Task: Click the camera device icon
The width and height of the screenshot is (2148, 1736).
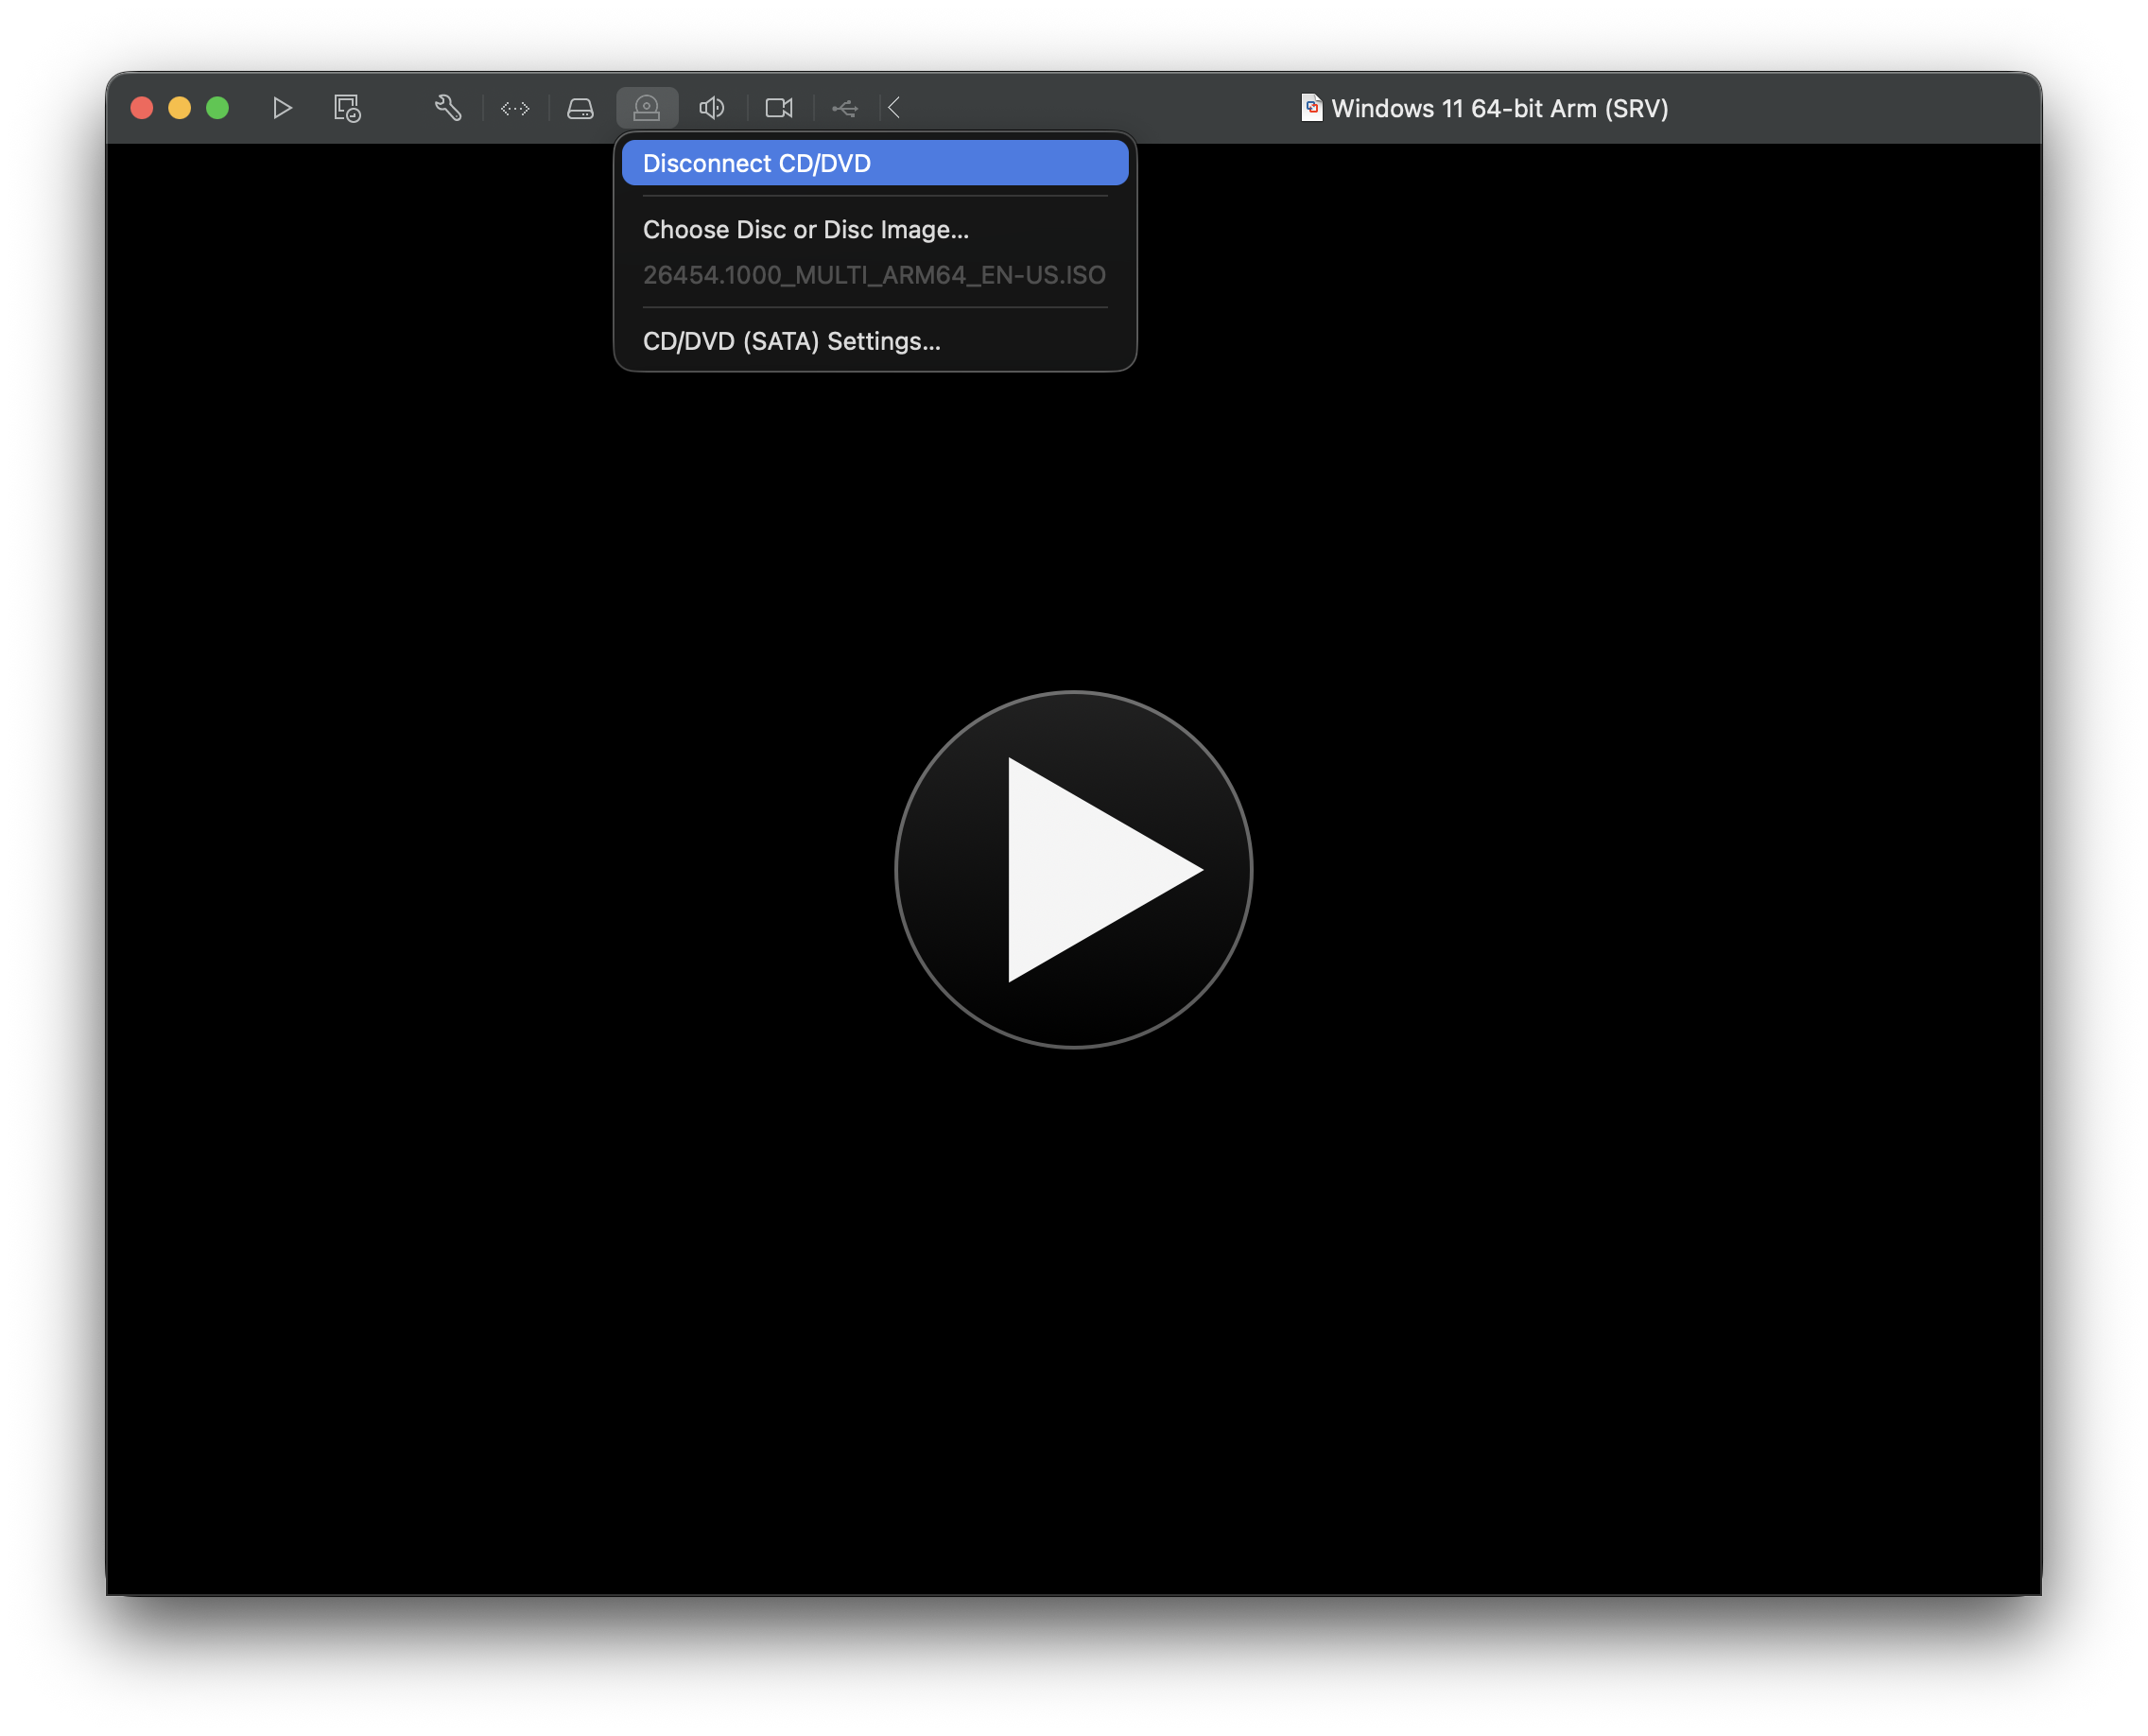Action: (x=779, y=108)
